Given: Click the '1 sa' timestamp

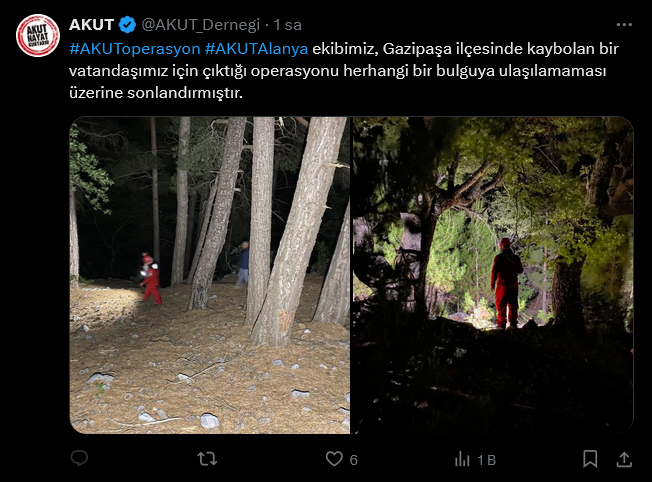Looking at the screenshot, I should click(x=287, y=25).
